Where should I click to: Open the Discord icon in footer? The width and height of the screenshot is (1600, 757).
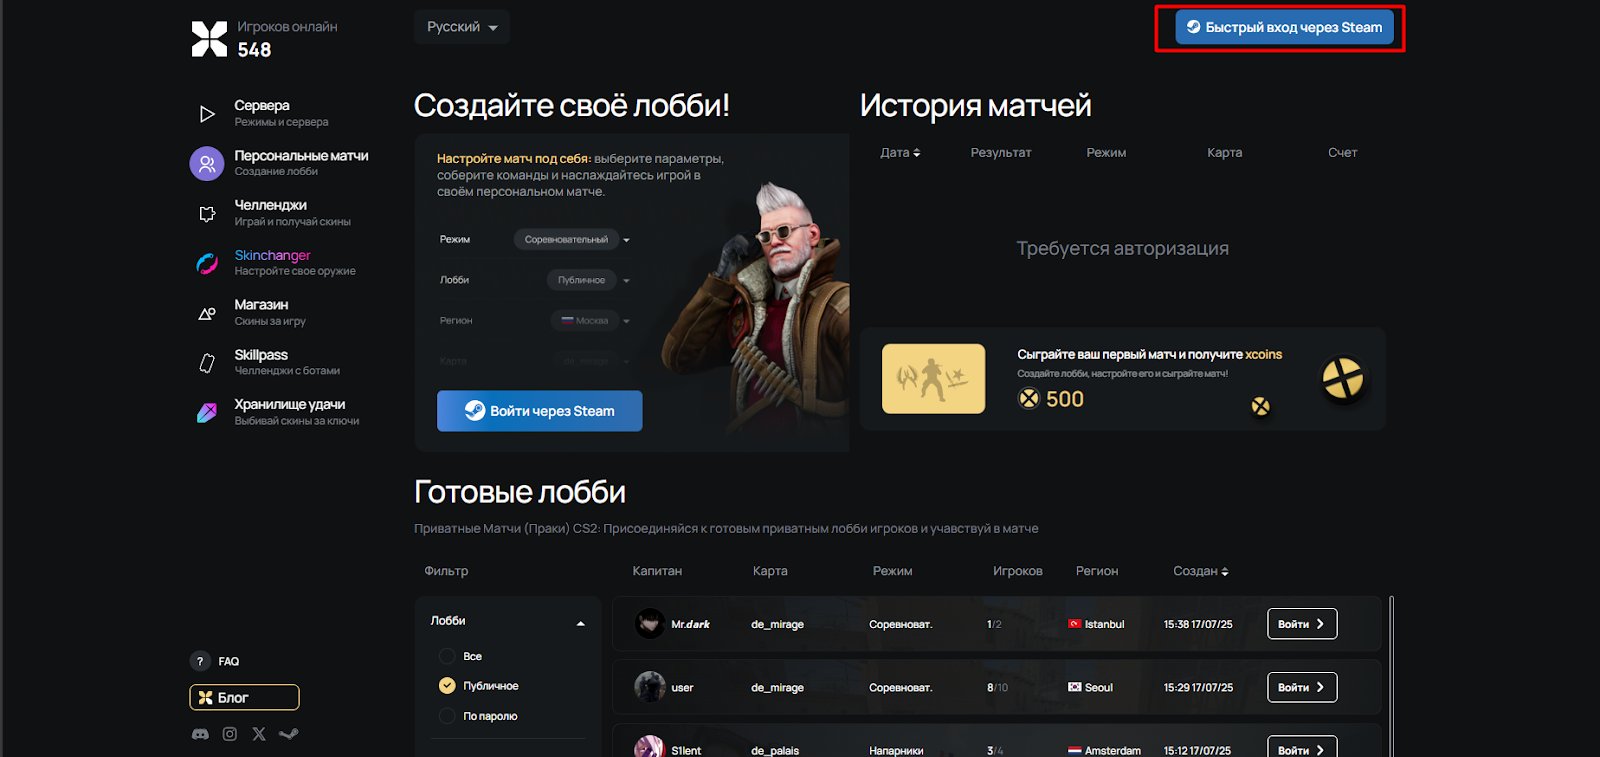200,734
